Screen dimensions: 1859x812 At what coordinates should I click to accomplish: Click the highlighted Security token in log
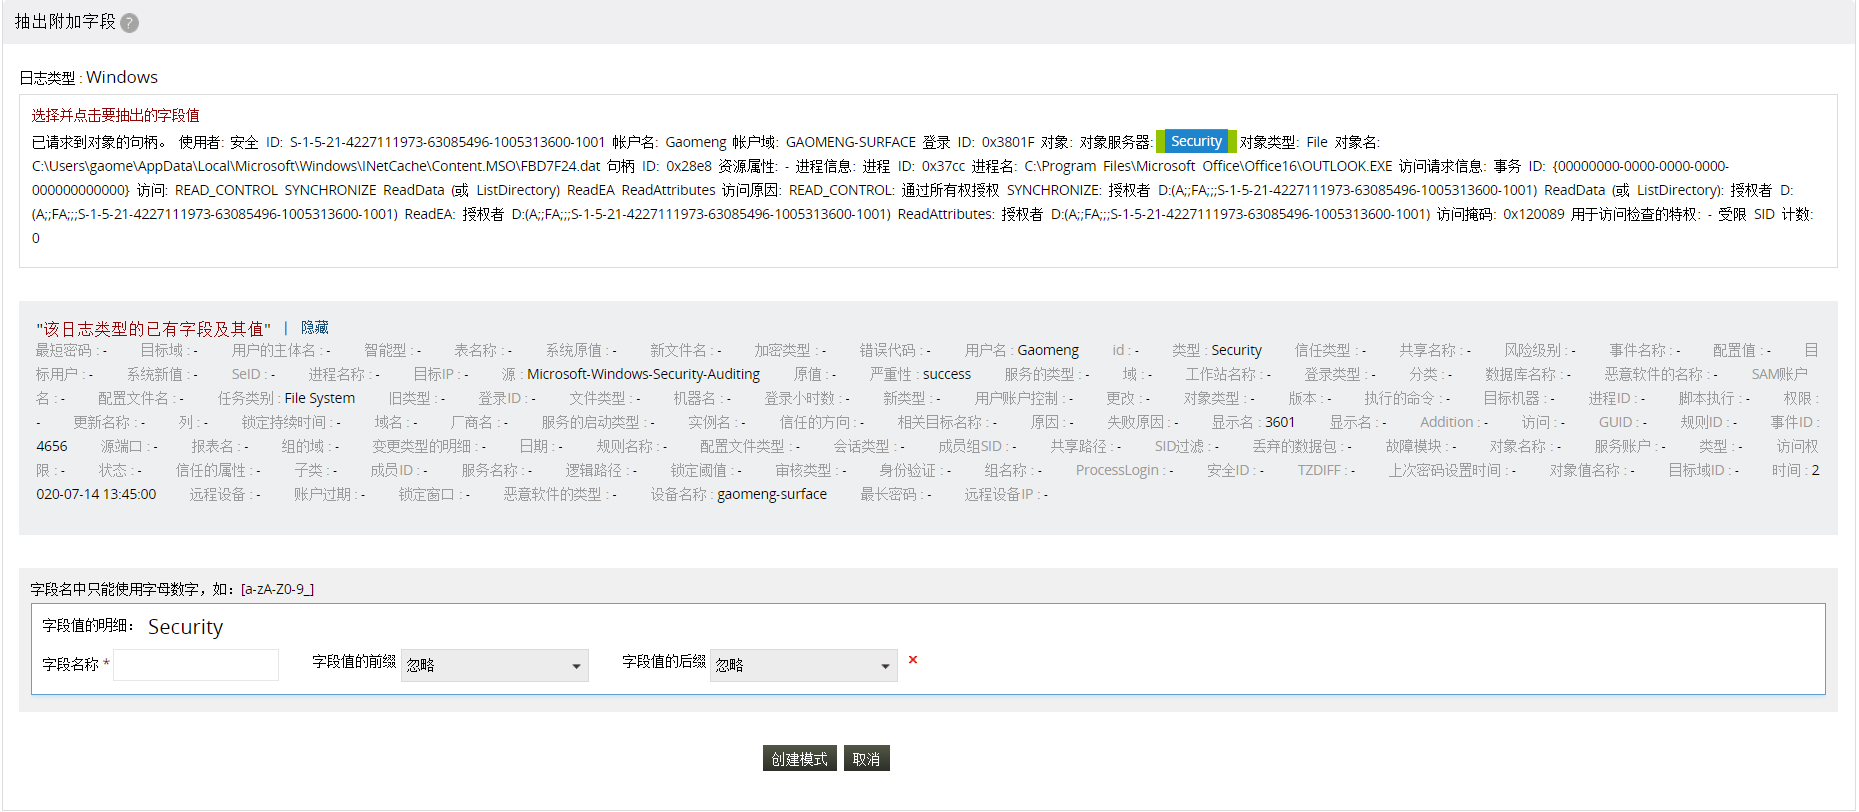coord(1196,142)
